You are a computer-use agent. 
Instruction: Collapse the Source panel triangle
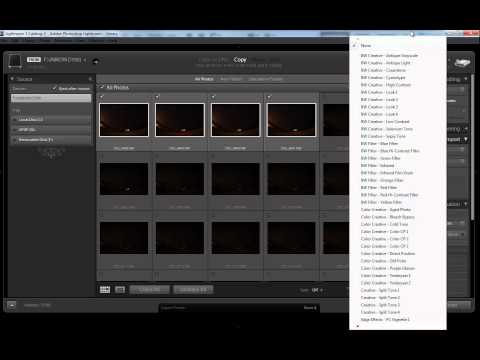pos(12,79)
